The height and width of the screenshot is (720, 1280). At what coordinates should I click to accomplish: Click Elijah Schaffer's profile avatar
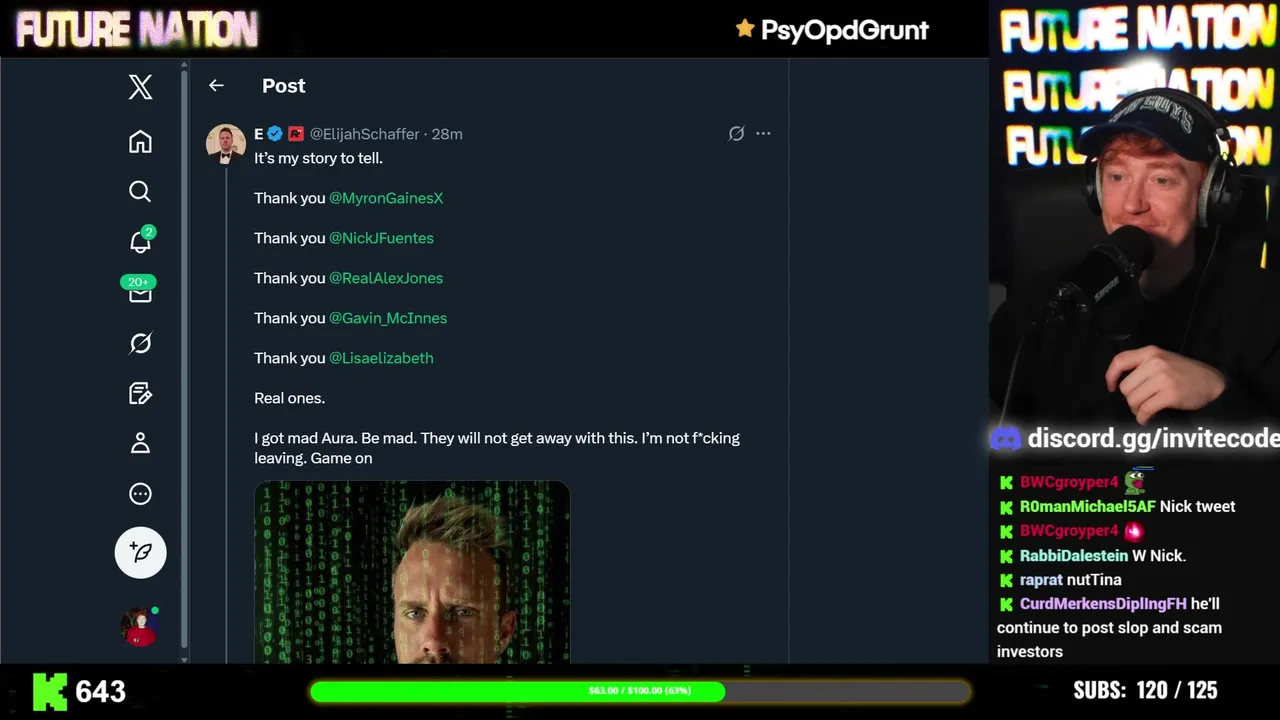[x=226, y=144]
